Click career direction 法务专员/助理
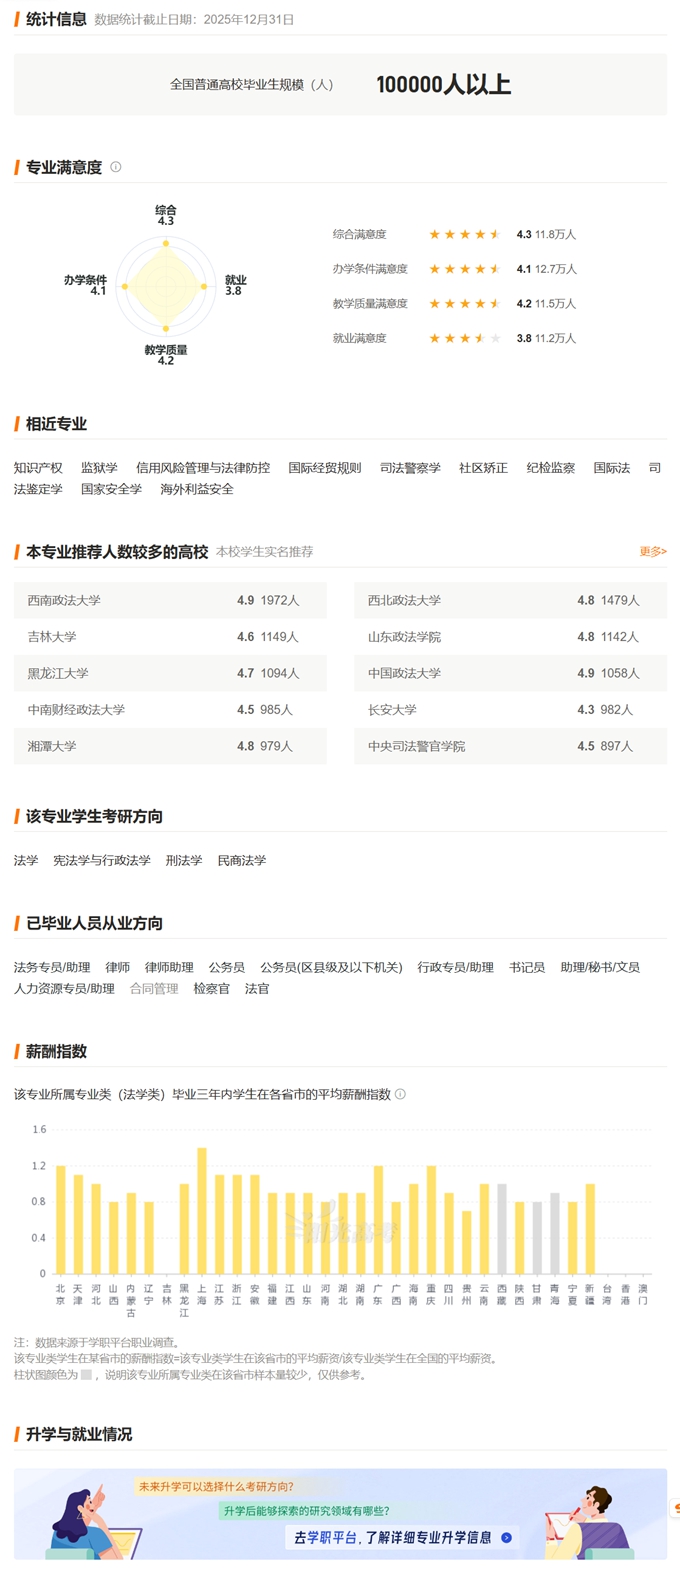The height and width of the screenshot is (1584, 680). [x=52, y=968]
